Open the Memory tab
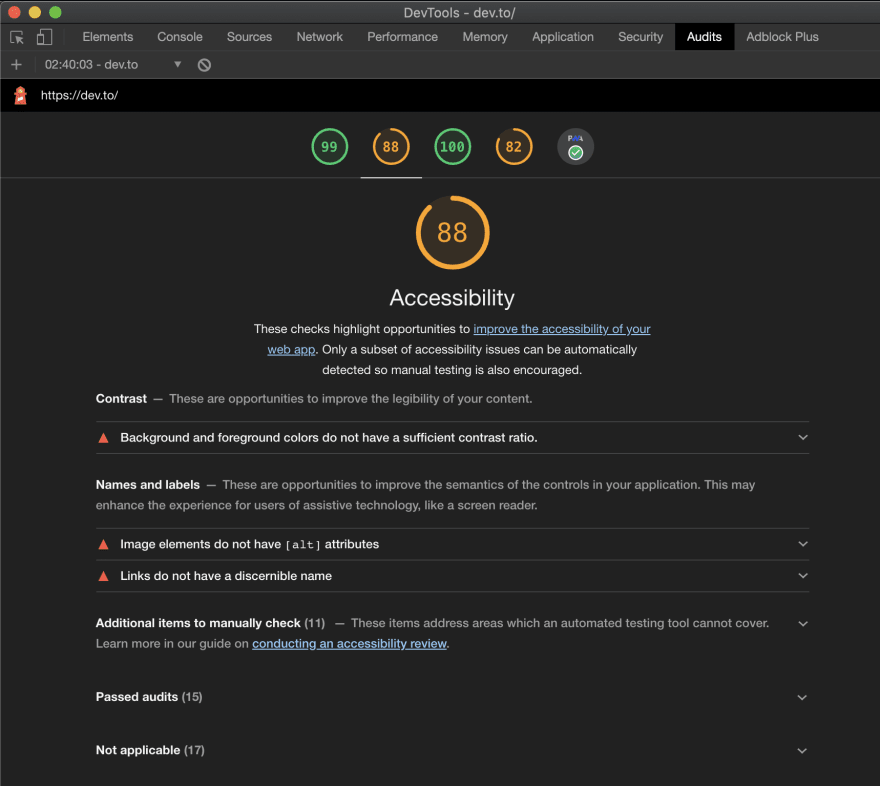Viewport: 880px width, 786px height. coord(485,37)
